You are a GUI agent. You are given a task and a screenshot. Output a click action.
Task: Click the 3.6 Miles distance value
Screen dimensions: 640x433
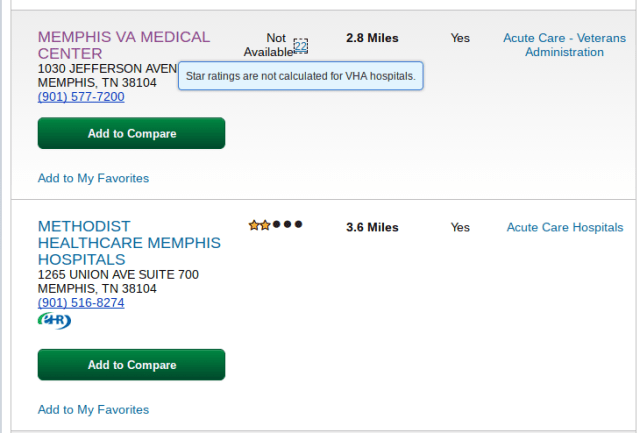click(372, 227)
